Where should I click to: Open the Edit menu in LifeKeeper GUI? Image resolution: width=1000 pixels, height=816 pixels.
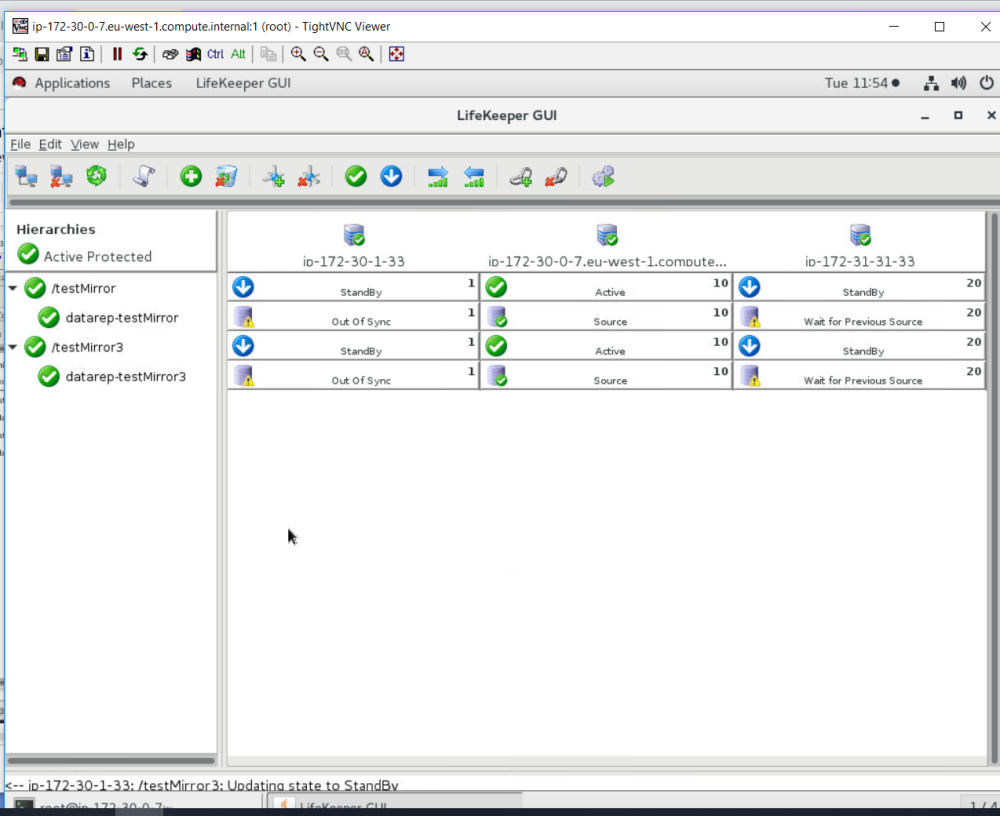point(50,144)
